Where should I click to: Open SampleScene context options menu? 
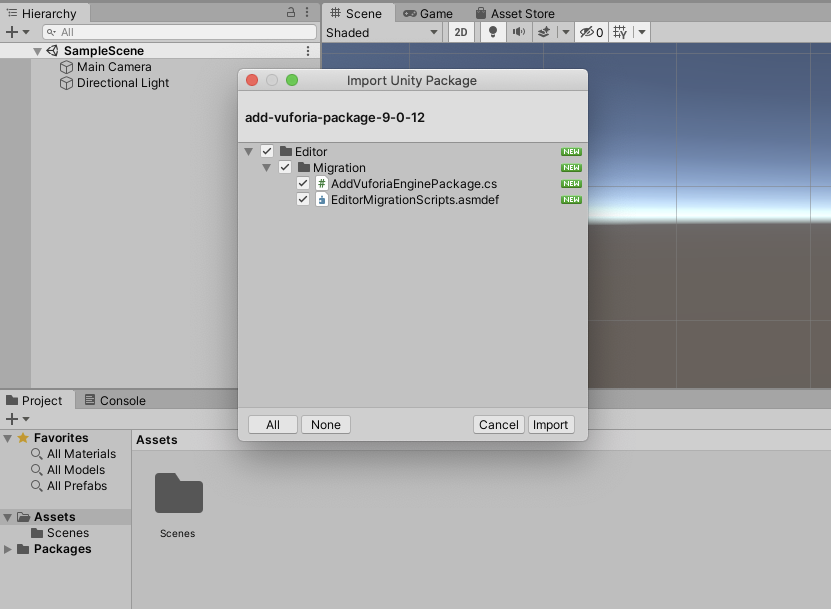click(308, 51)
